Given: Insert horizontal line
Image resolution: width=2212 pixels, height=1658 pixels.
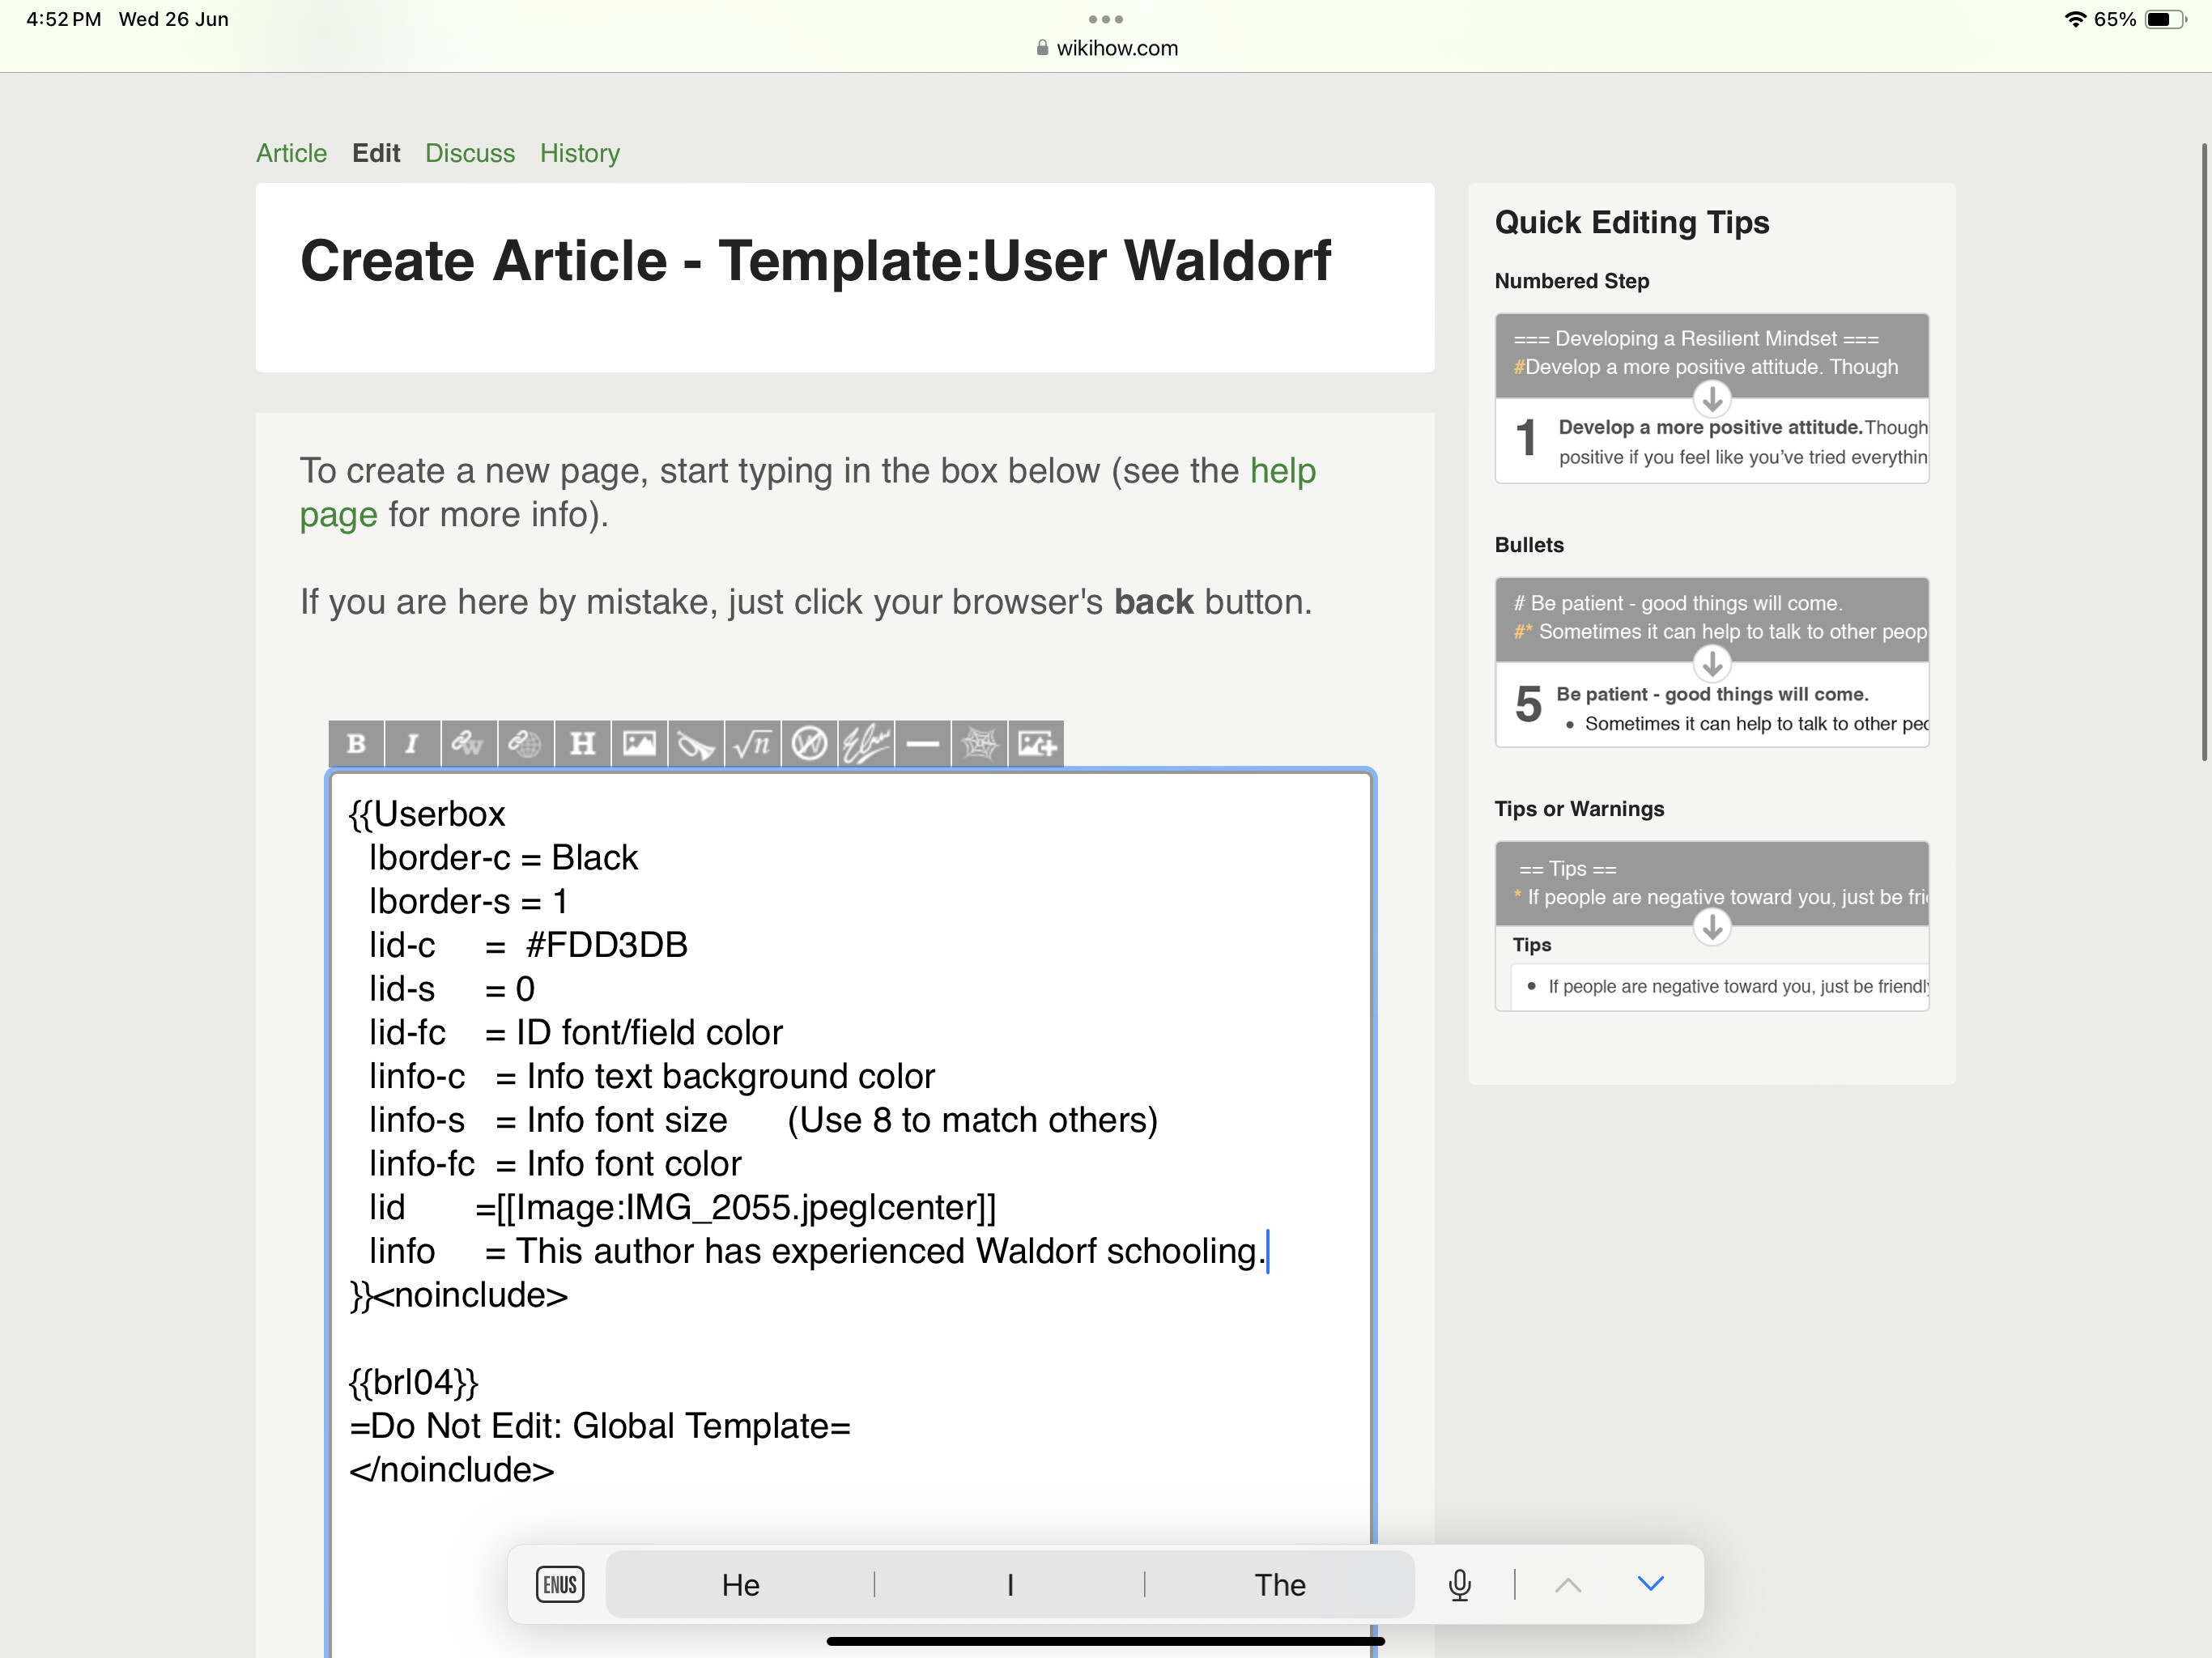Looking at the screenshot, I should (x=923, y=743).
